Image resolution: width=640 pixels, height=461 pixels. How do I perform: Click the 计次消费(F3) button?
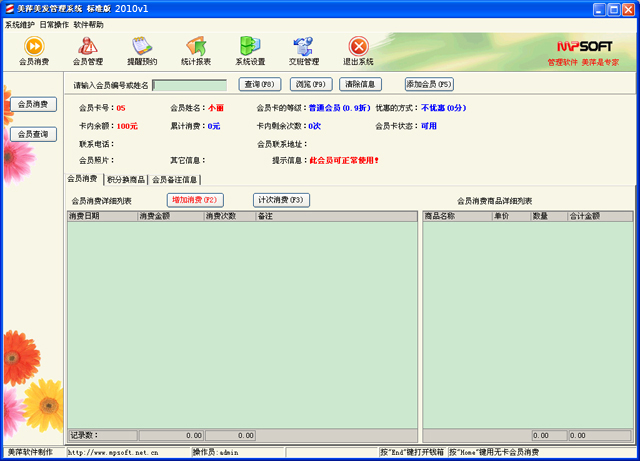pos(281,200)
